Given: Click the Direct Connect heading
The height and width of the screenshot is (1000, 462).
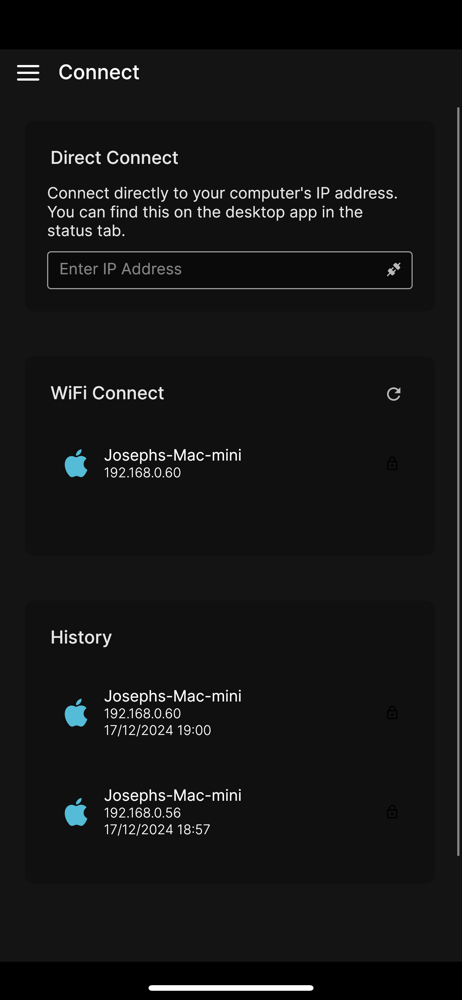Looking at the screenshot, I should click(x=115, y=158).
